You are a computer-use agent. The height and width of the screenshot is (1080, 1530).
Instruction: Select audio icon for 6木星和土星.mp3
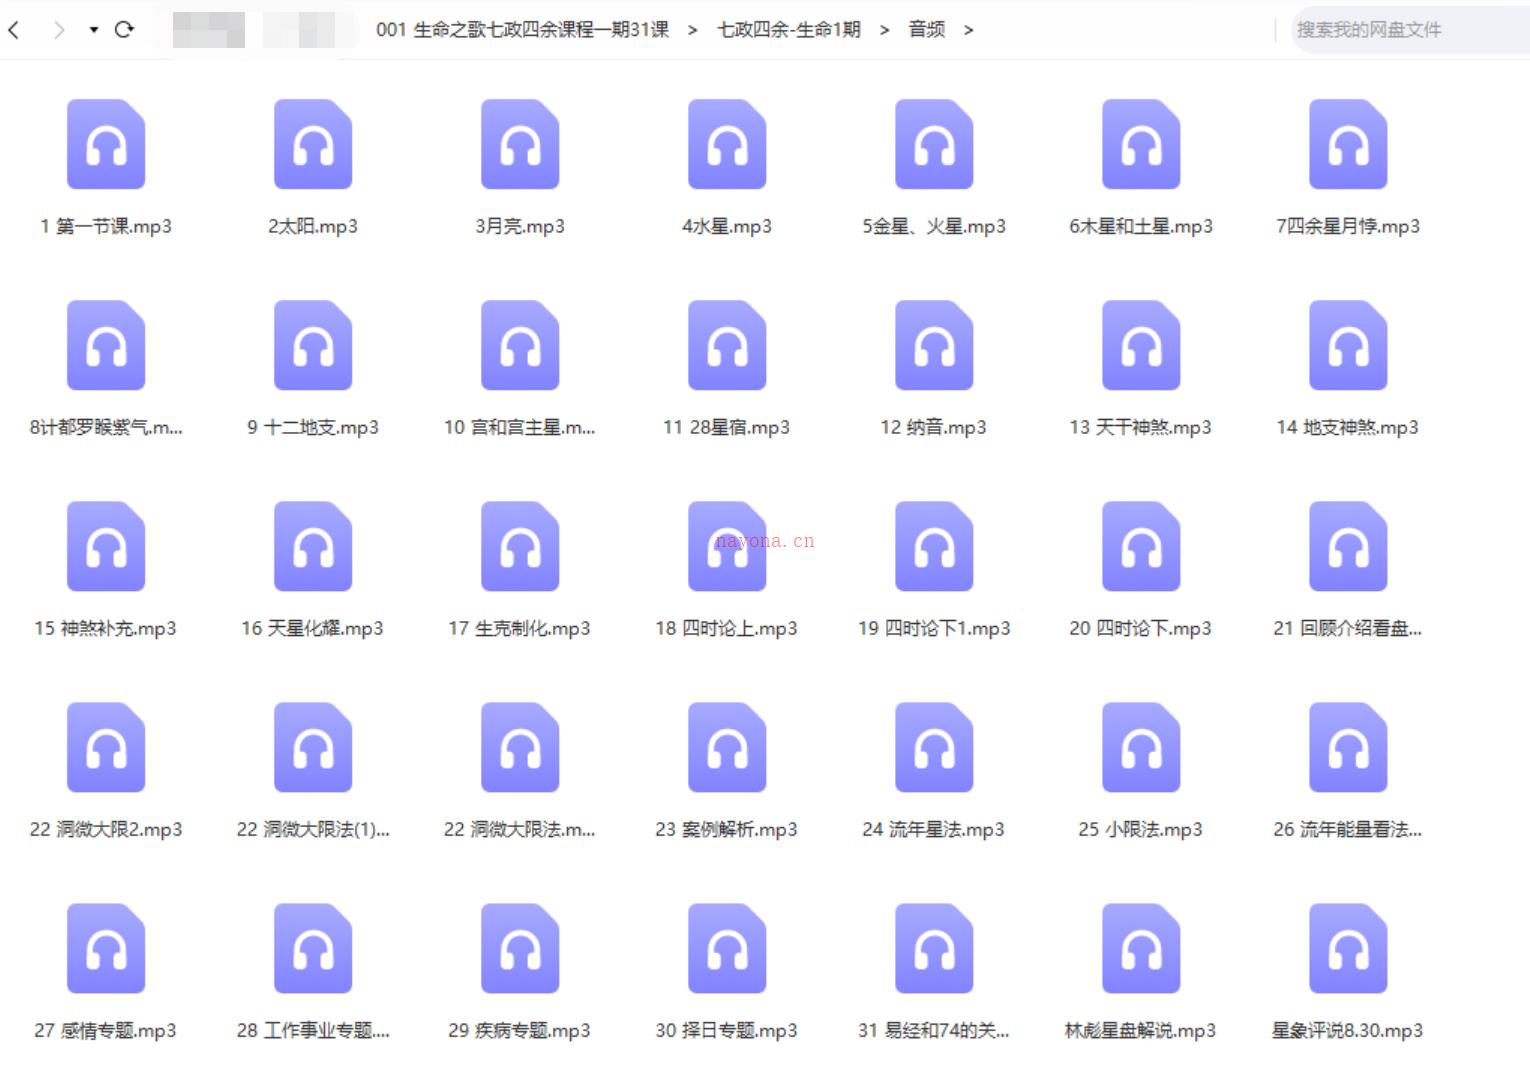(1141, 144)
